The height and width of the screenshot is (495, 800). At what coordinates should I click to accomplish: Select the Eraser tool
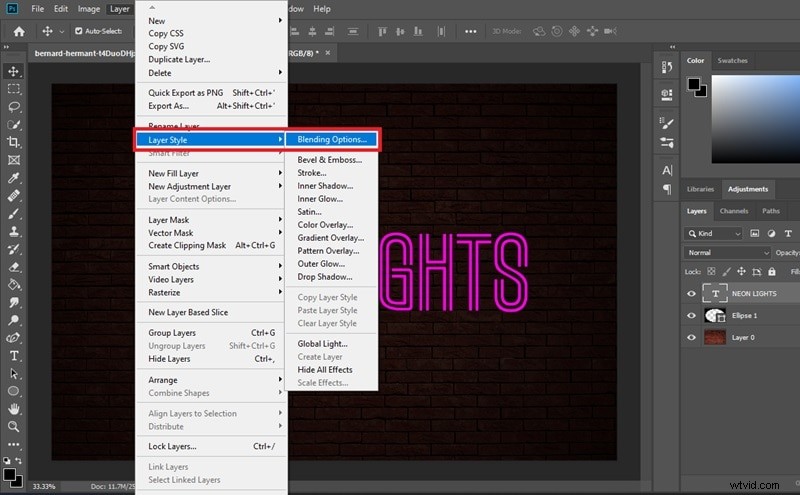(x=14, y=267)
